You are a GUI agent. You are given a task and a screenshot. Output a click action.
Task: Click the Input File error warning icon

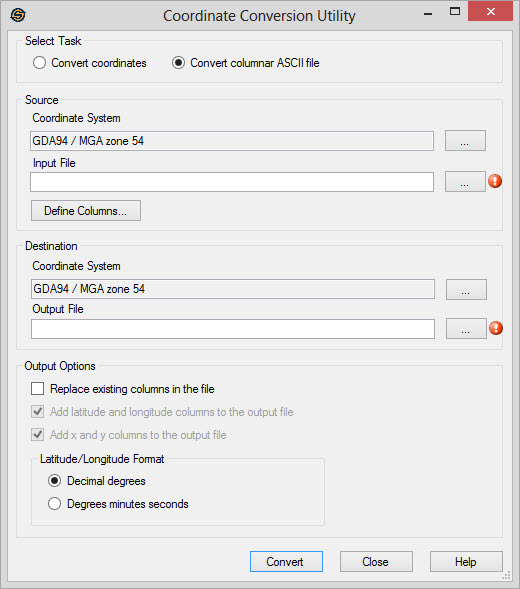tap(495, 181)
